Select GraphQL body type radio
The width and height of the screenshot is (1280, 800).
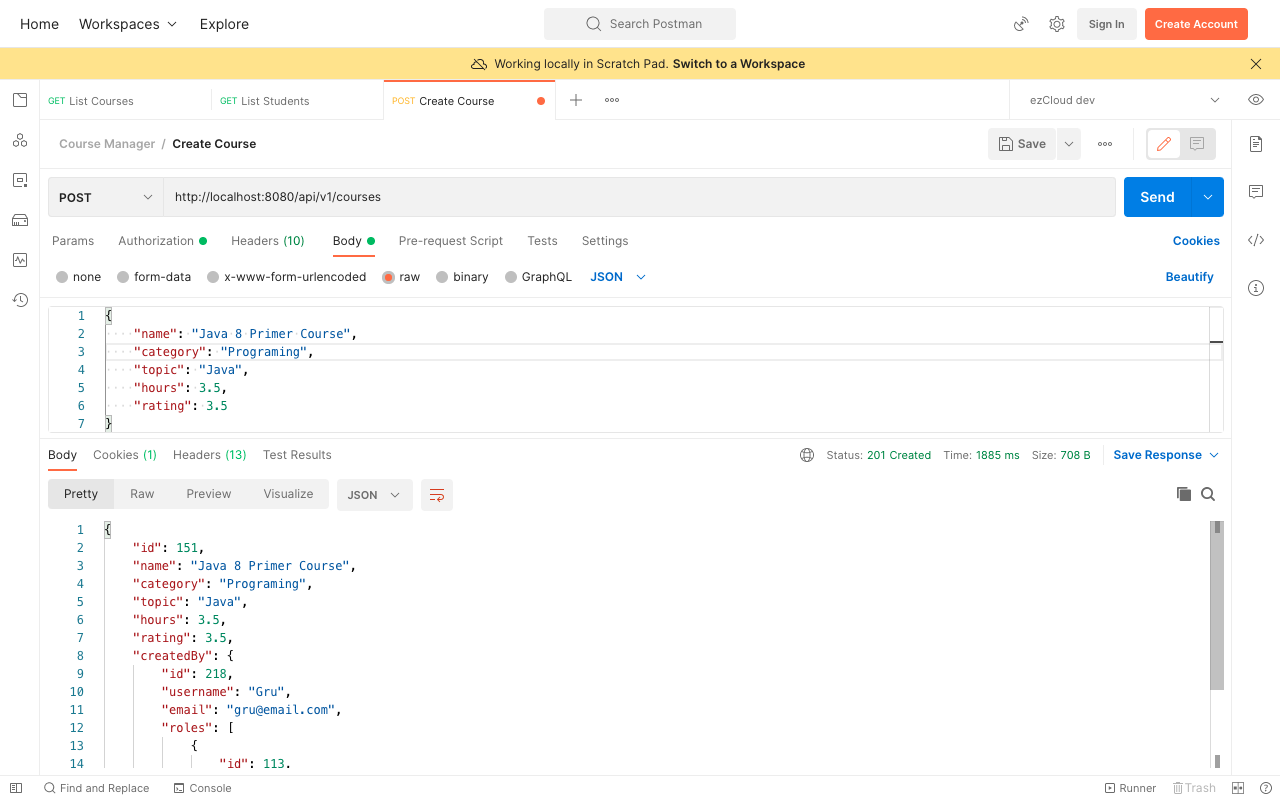pyautogui.click(x=511, y=277)
